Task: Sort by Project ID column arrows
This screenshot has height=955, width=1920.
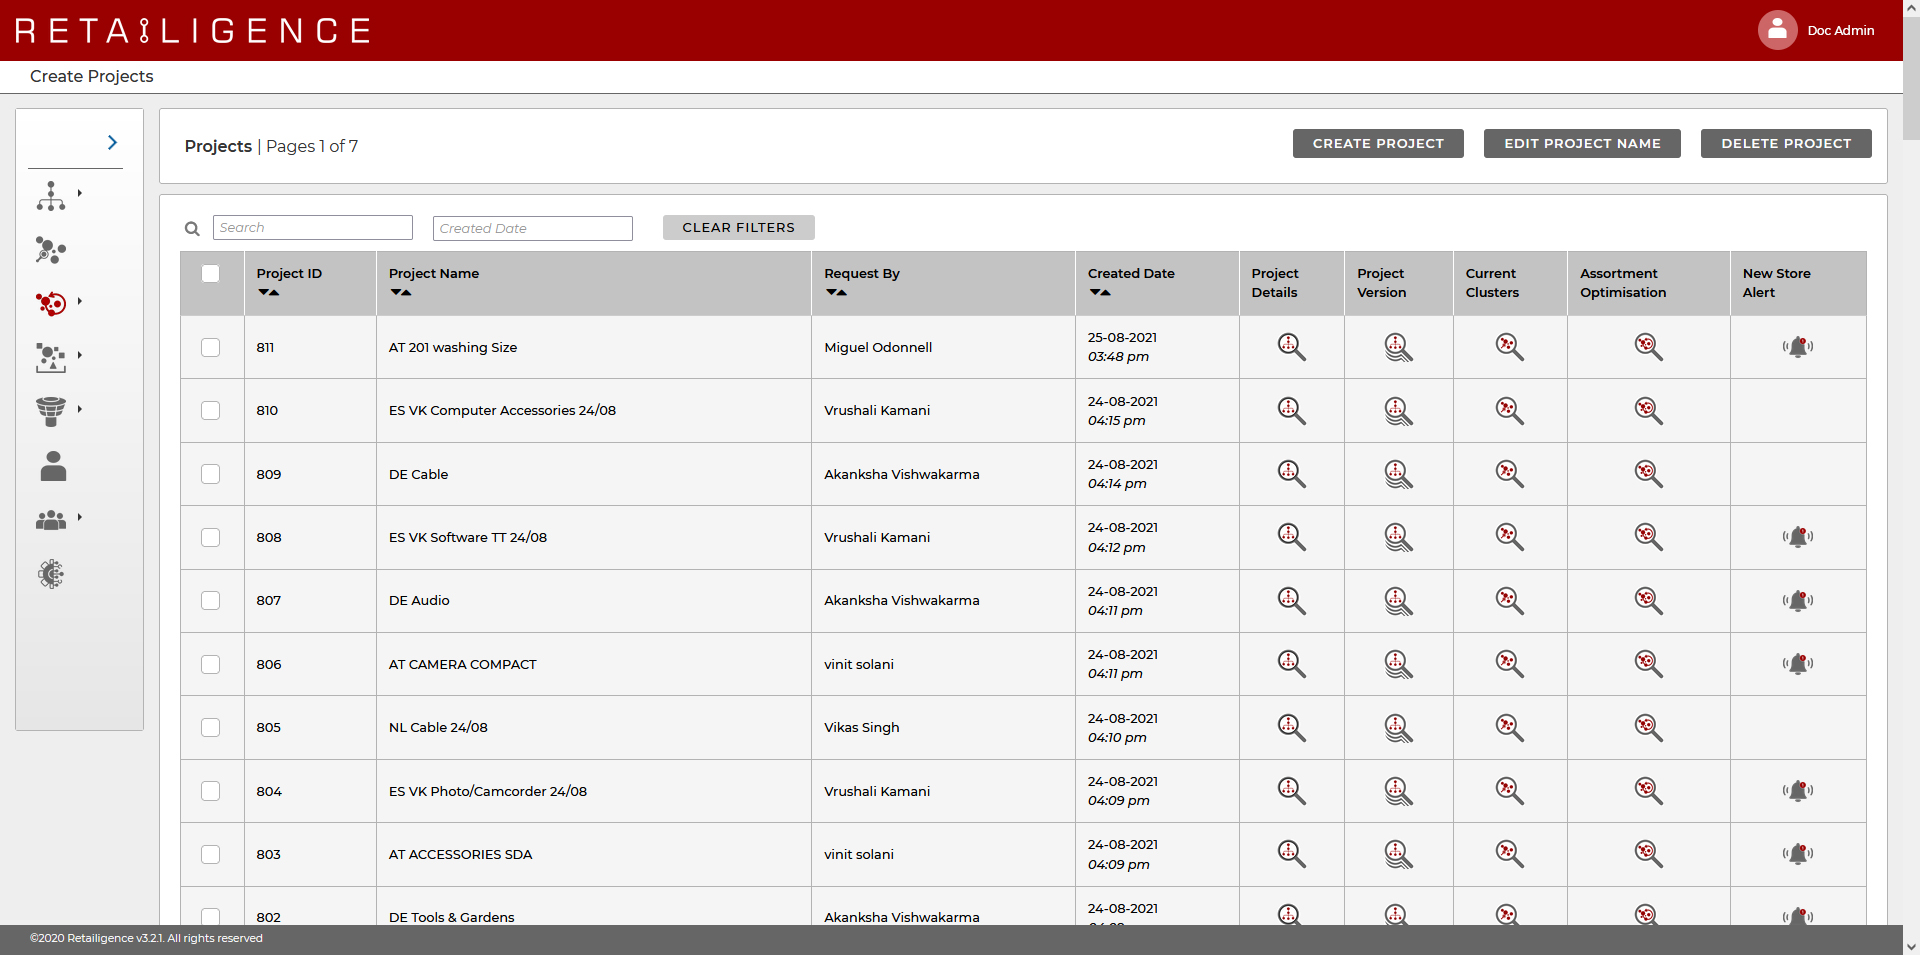Action: pyautogui.click(x=268, y=293)
